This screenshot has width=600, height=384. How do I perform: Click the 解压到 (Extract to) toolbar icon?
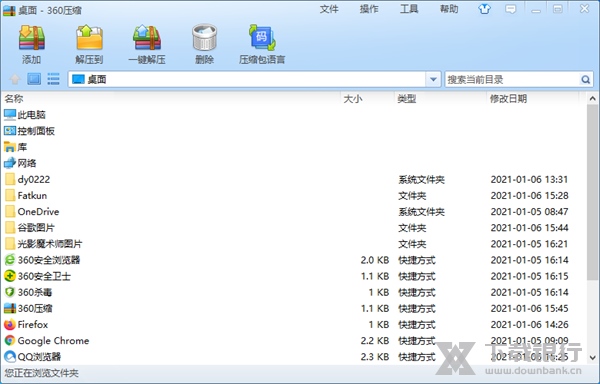click(89, 38)
